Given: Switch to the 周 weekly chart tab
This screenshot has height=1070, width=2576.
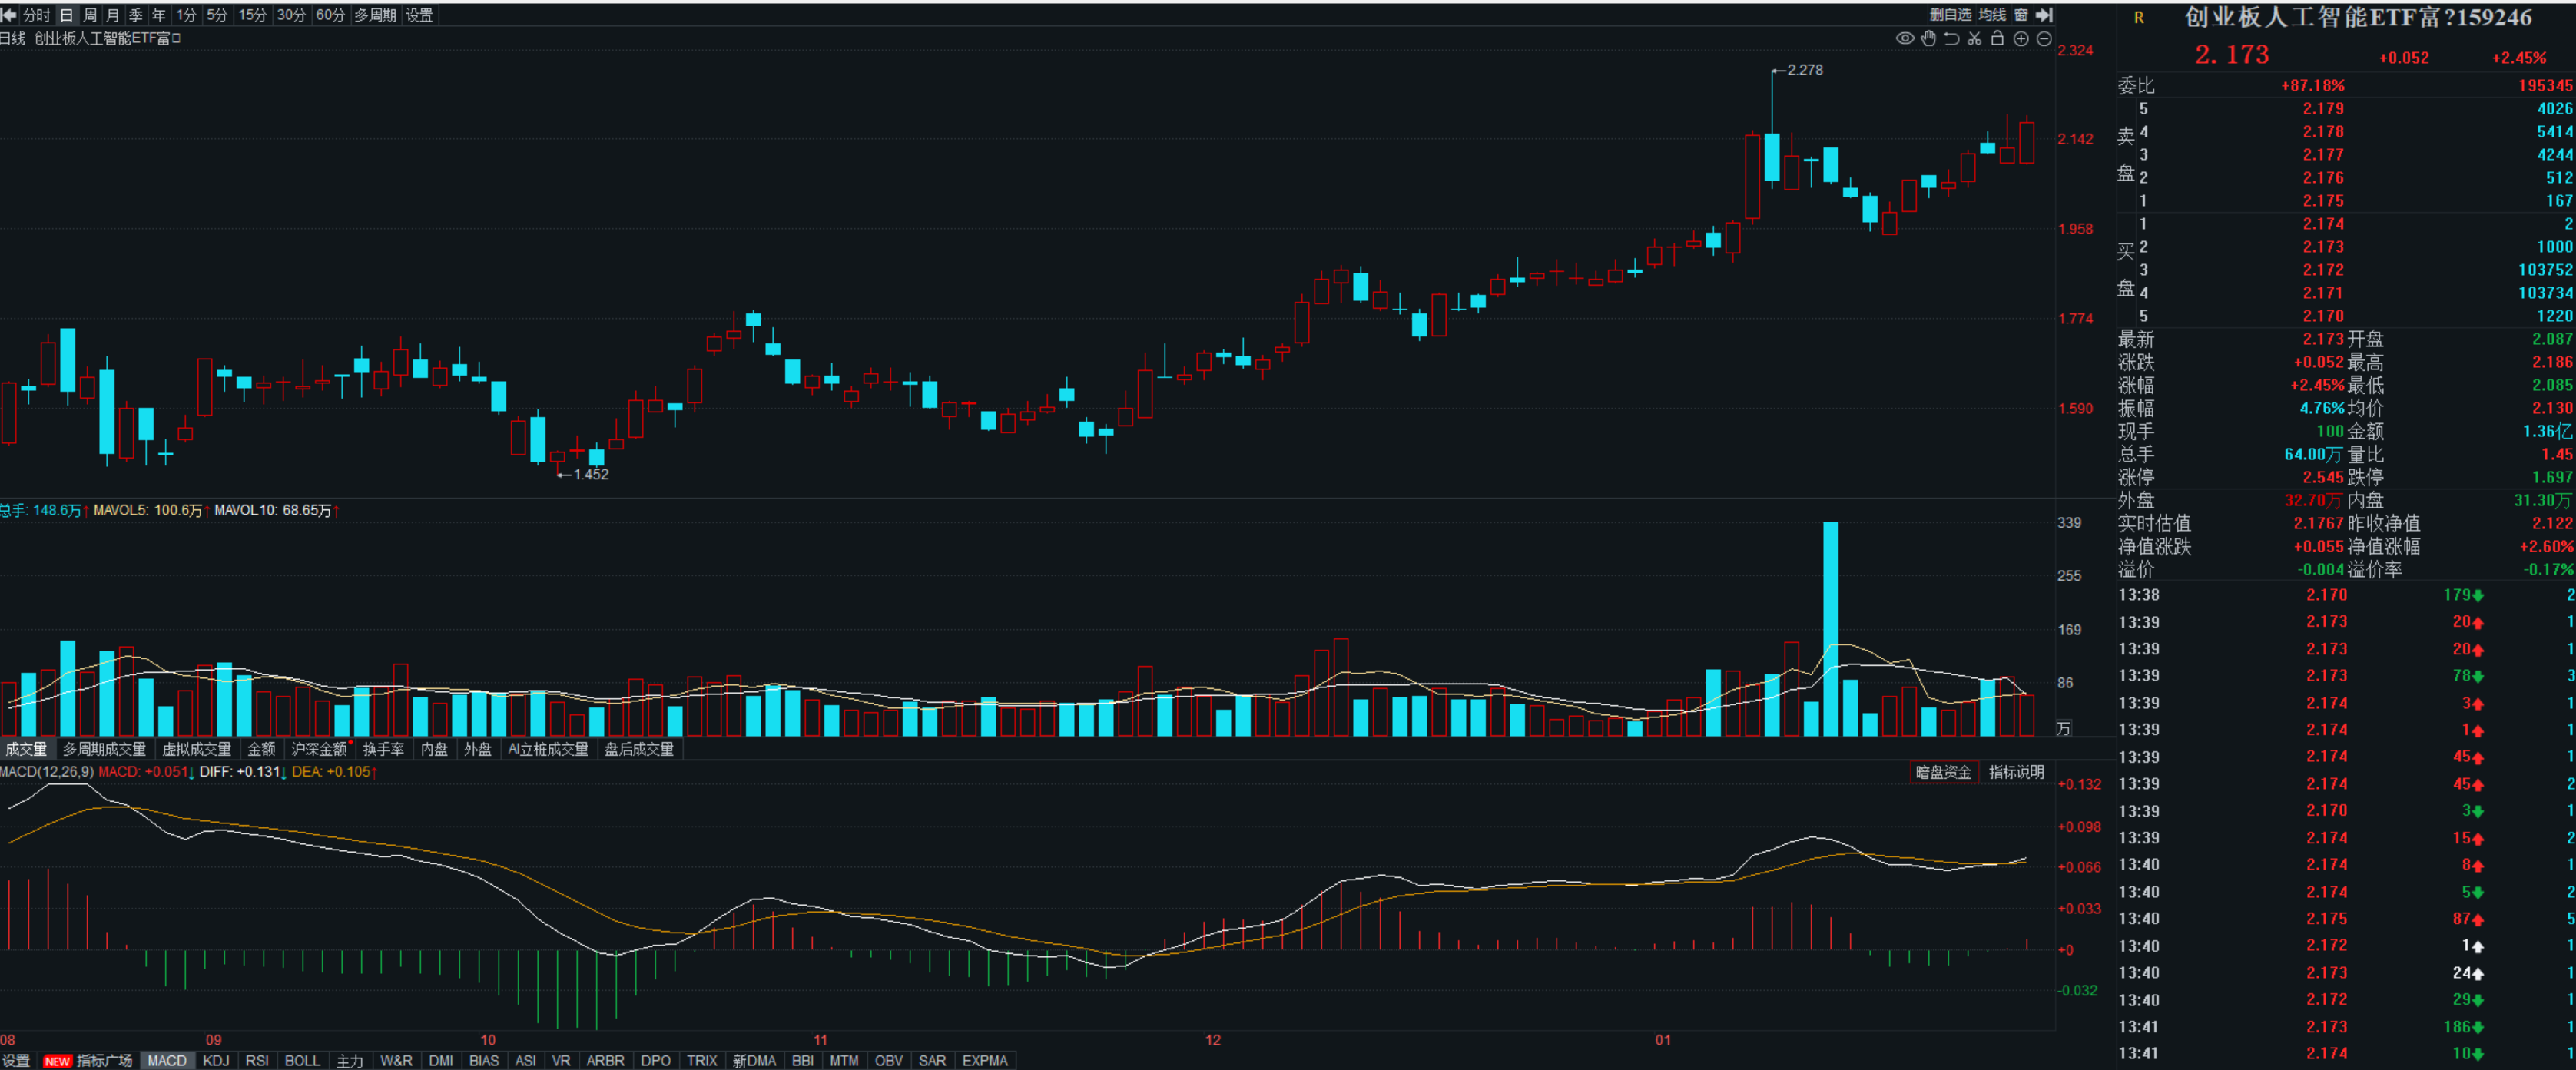Looking at the screenshot, I should 90,15.
